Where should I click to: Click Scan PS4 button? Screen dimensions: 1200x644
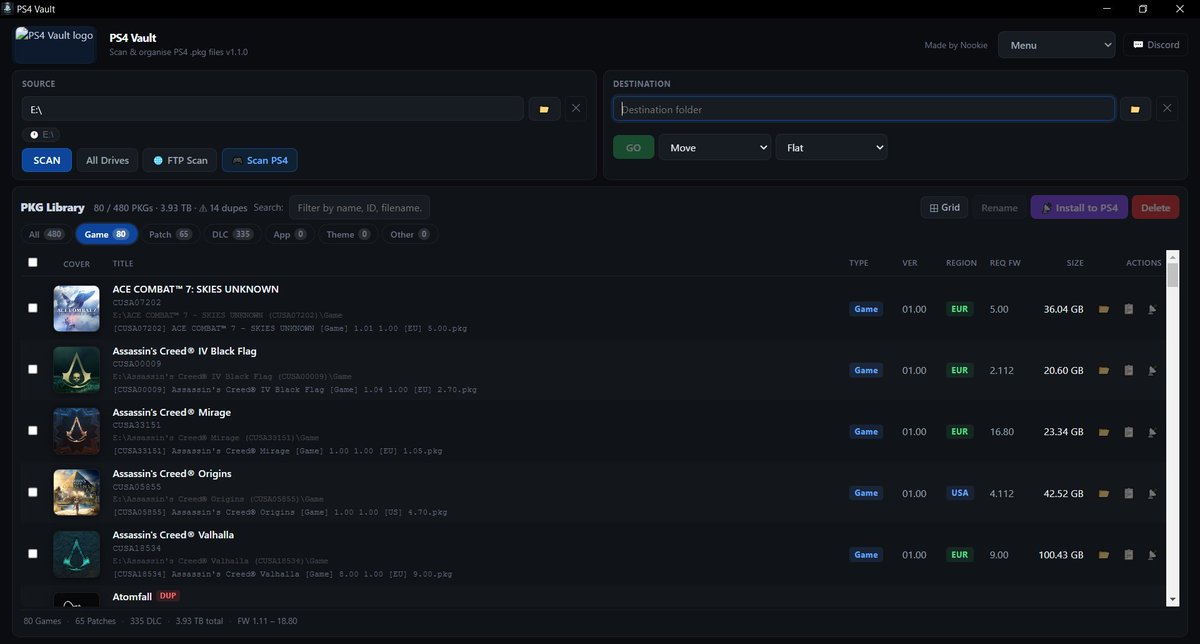(259, 160)
